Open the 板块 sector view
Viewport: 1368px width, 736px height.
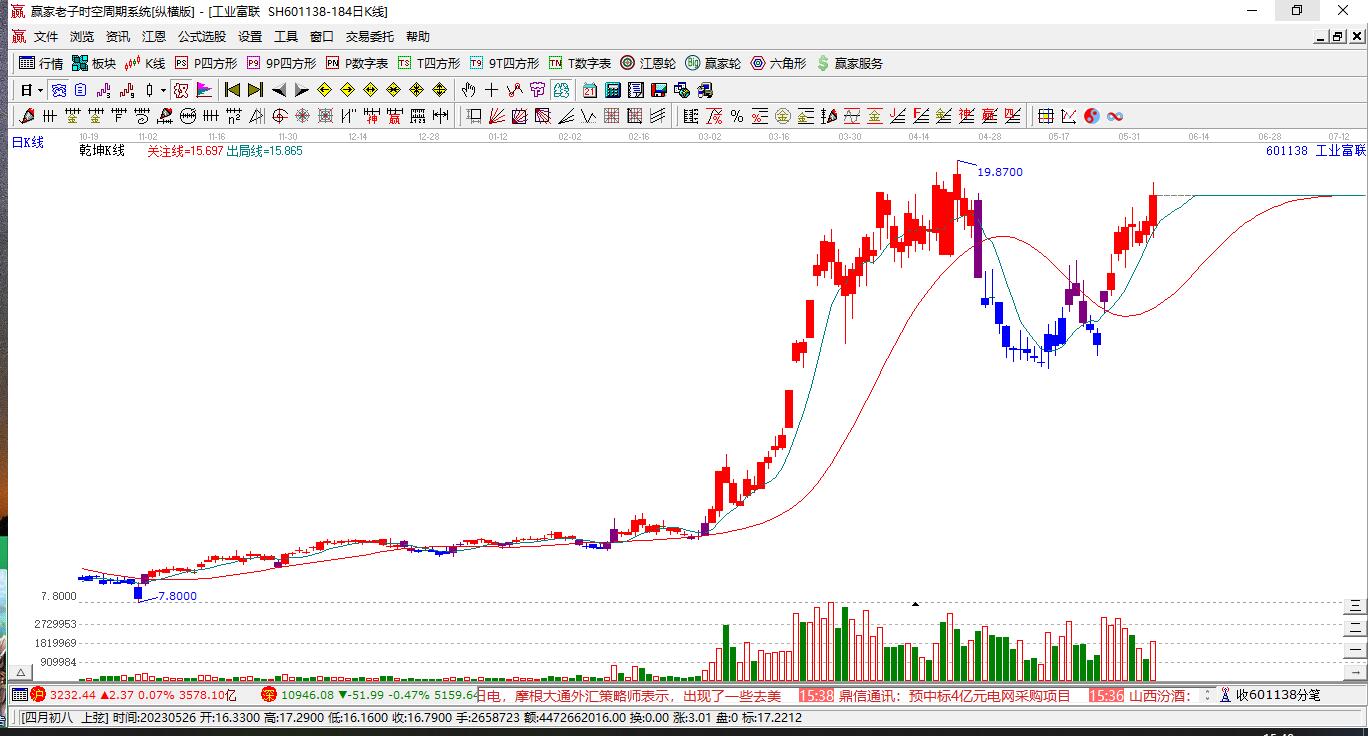point(94,63)
